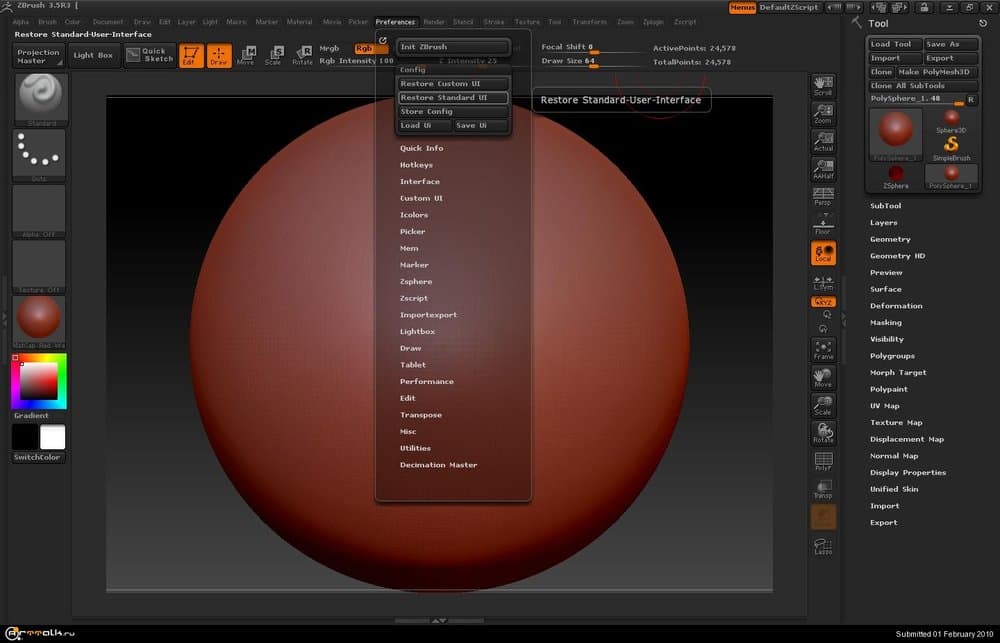Open the Material menu
Screen dimensions: 1000x643
[x=299, y=22]
